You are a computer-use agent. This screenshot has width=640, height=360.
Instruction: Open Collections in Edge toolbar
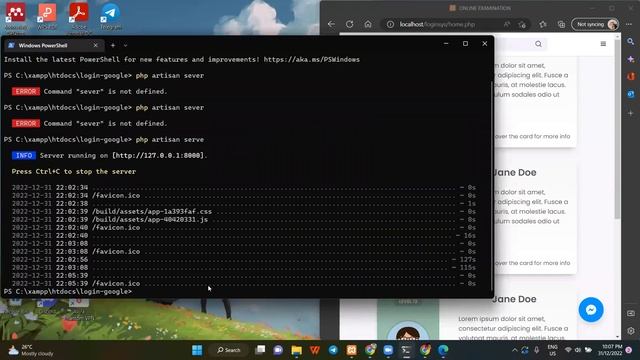pyautogui.click(x=561, y=24)
